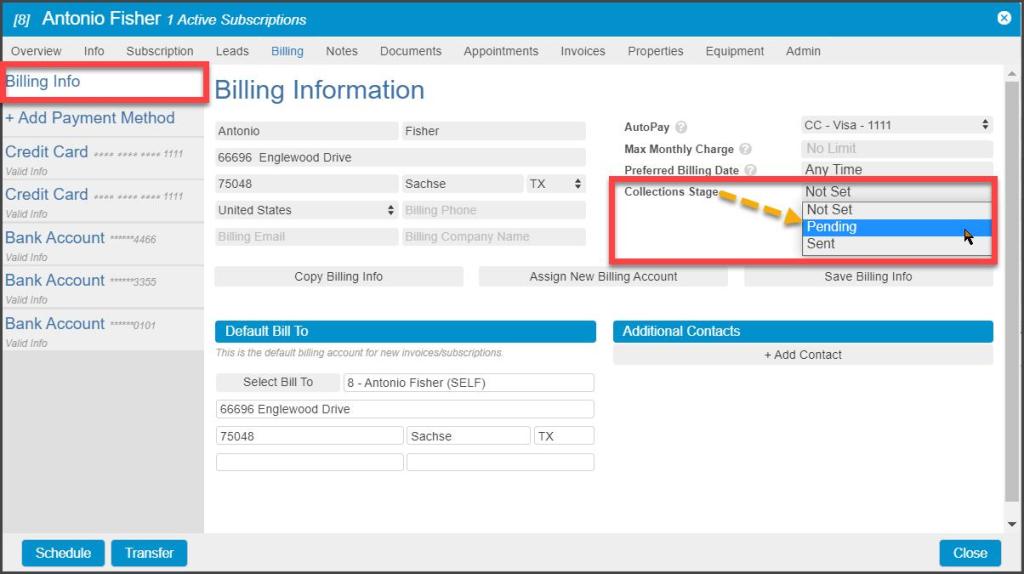Viewport: 1024px width, 574px height.
Task: Open the Invoices tab
Action: pyautogui.click(x=582, y=51)
